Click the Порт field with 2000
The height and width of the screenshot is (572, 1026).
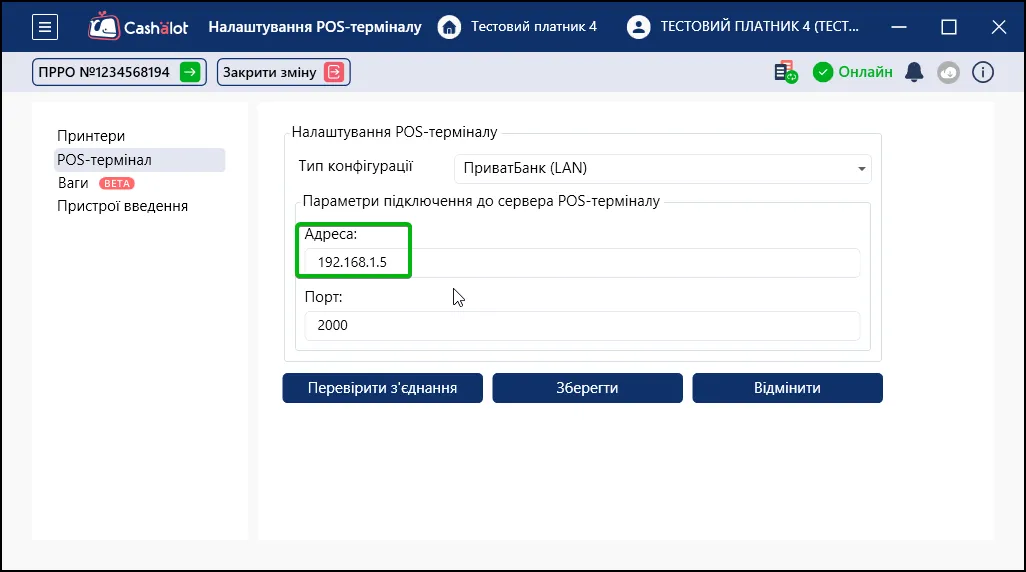point(582,325)
